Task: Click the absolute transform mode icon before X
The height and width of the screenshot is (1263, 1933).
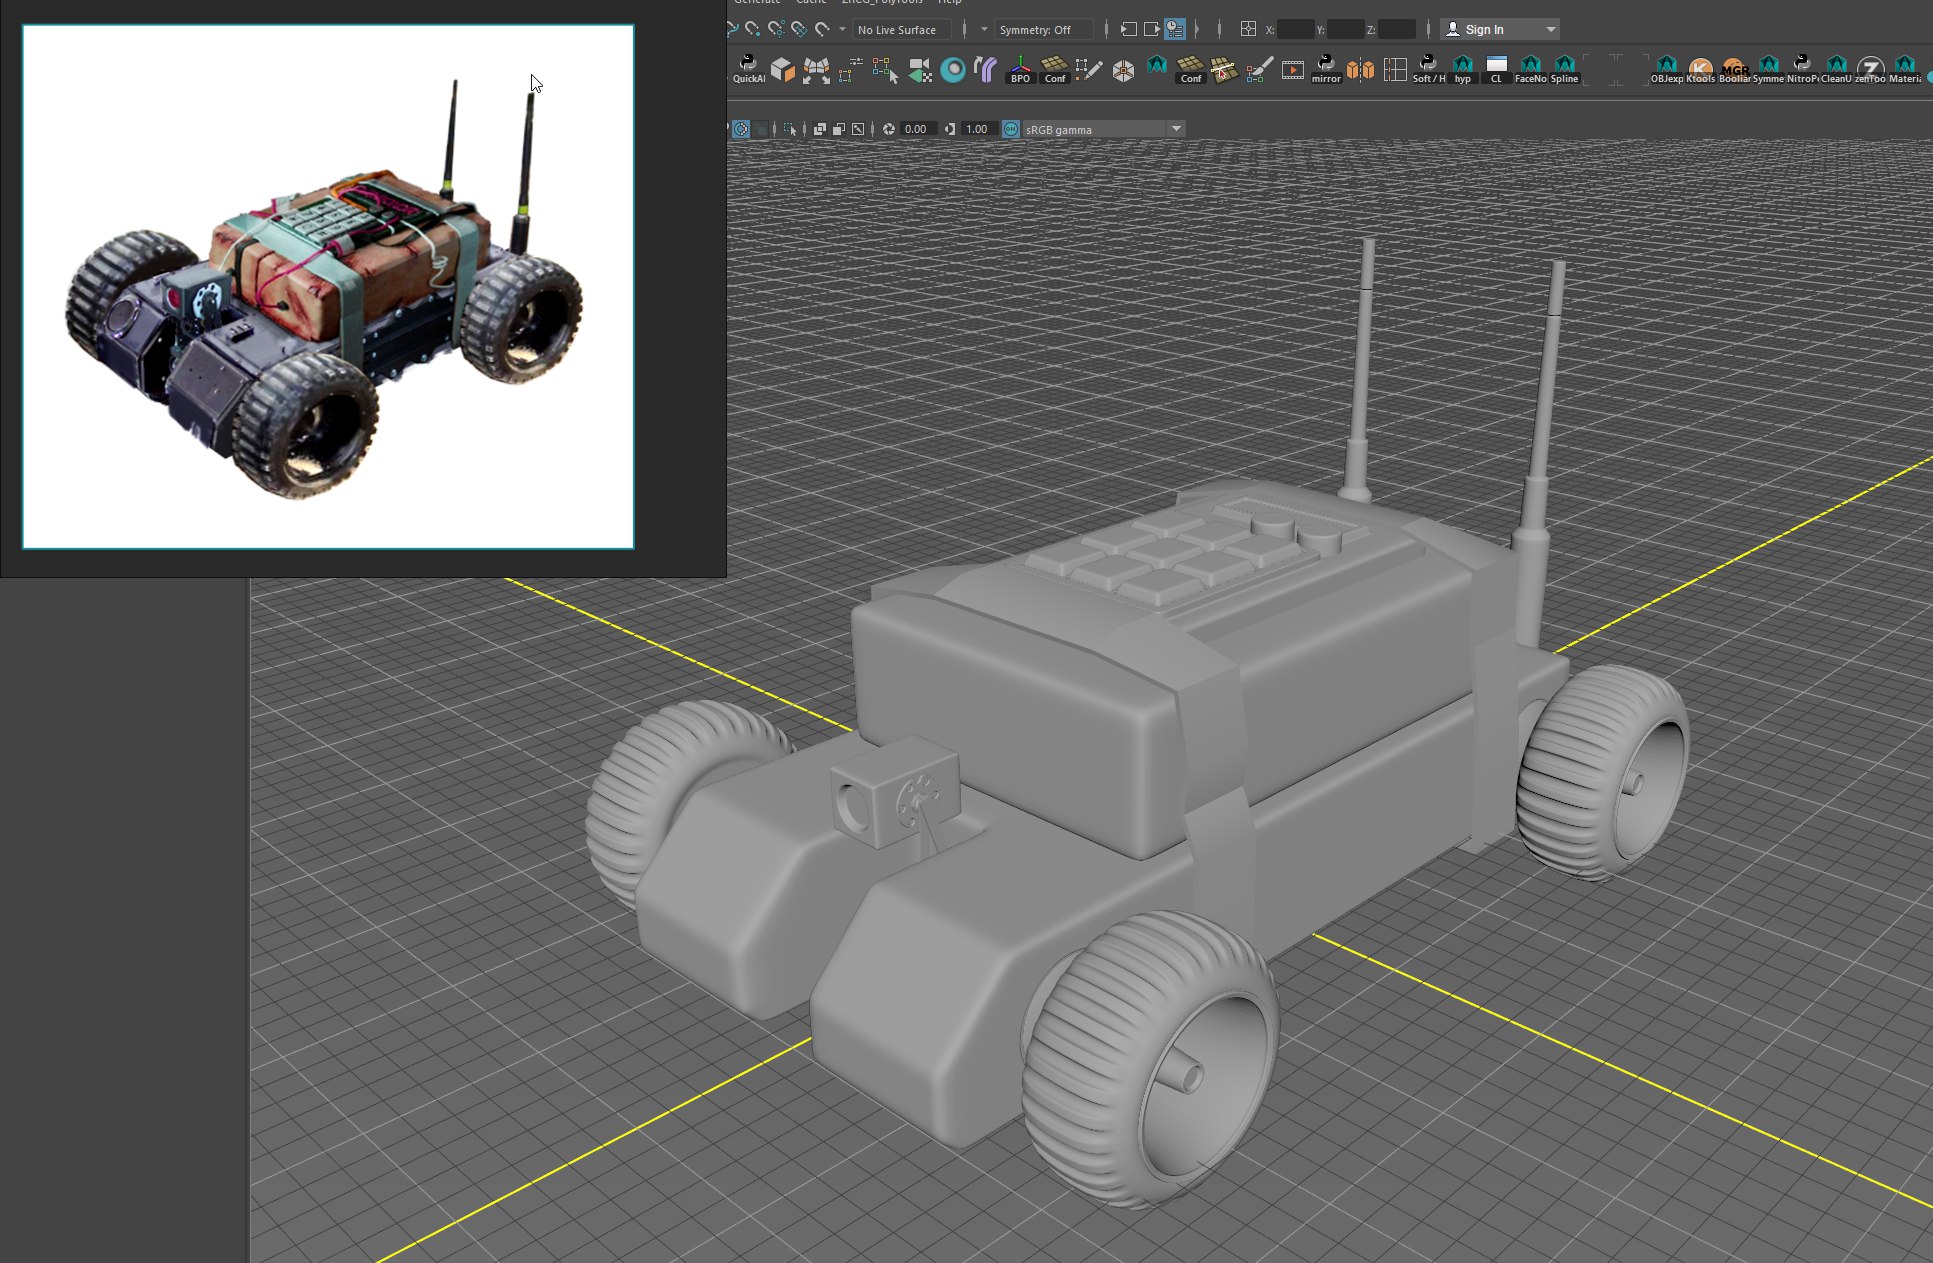Action: click(1248, 29)
